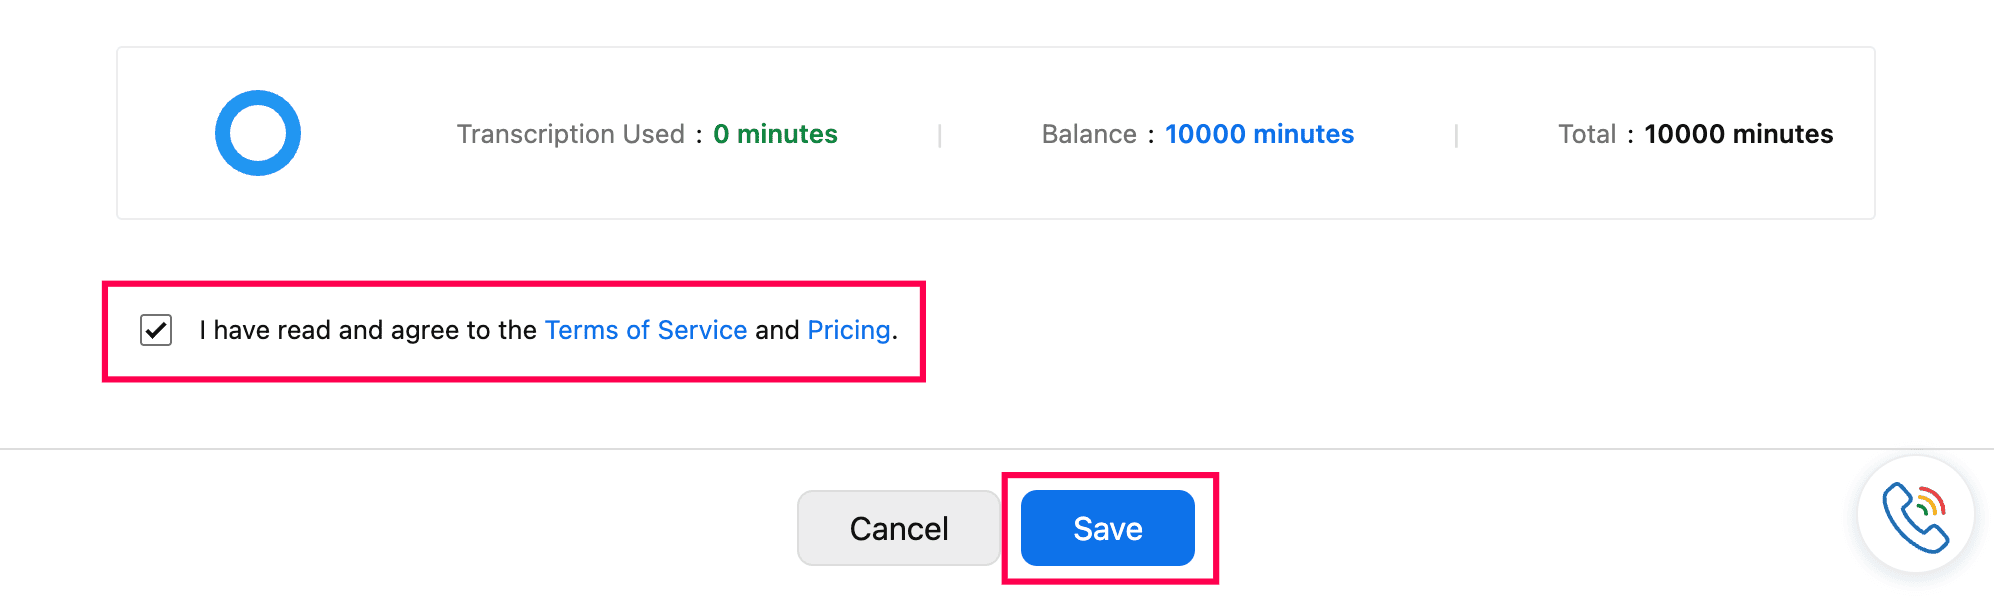
Task: Click the divider between Balance and Total
Action: pos(1456,135)
